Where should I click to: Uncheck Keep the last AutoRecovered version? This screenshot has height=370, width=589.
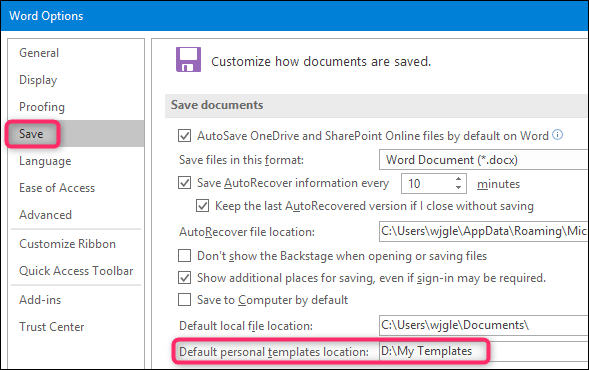point(202,206)
